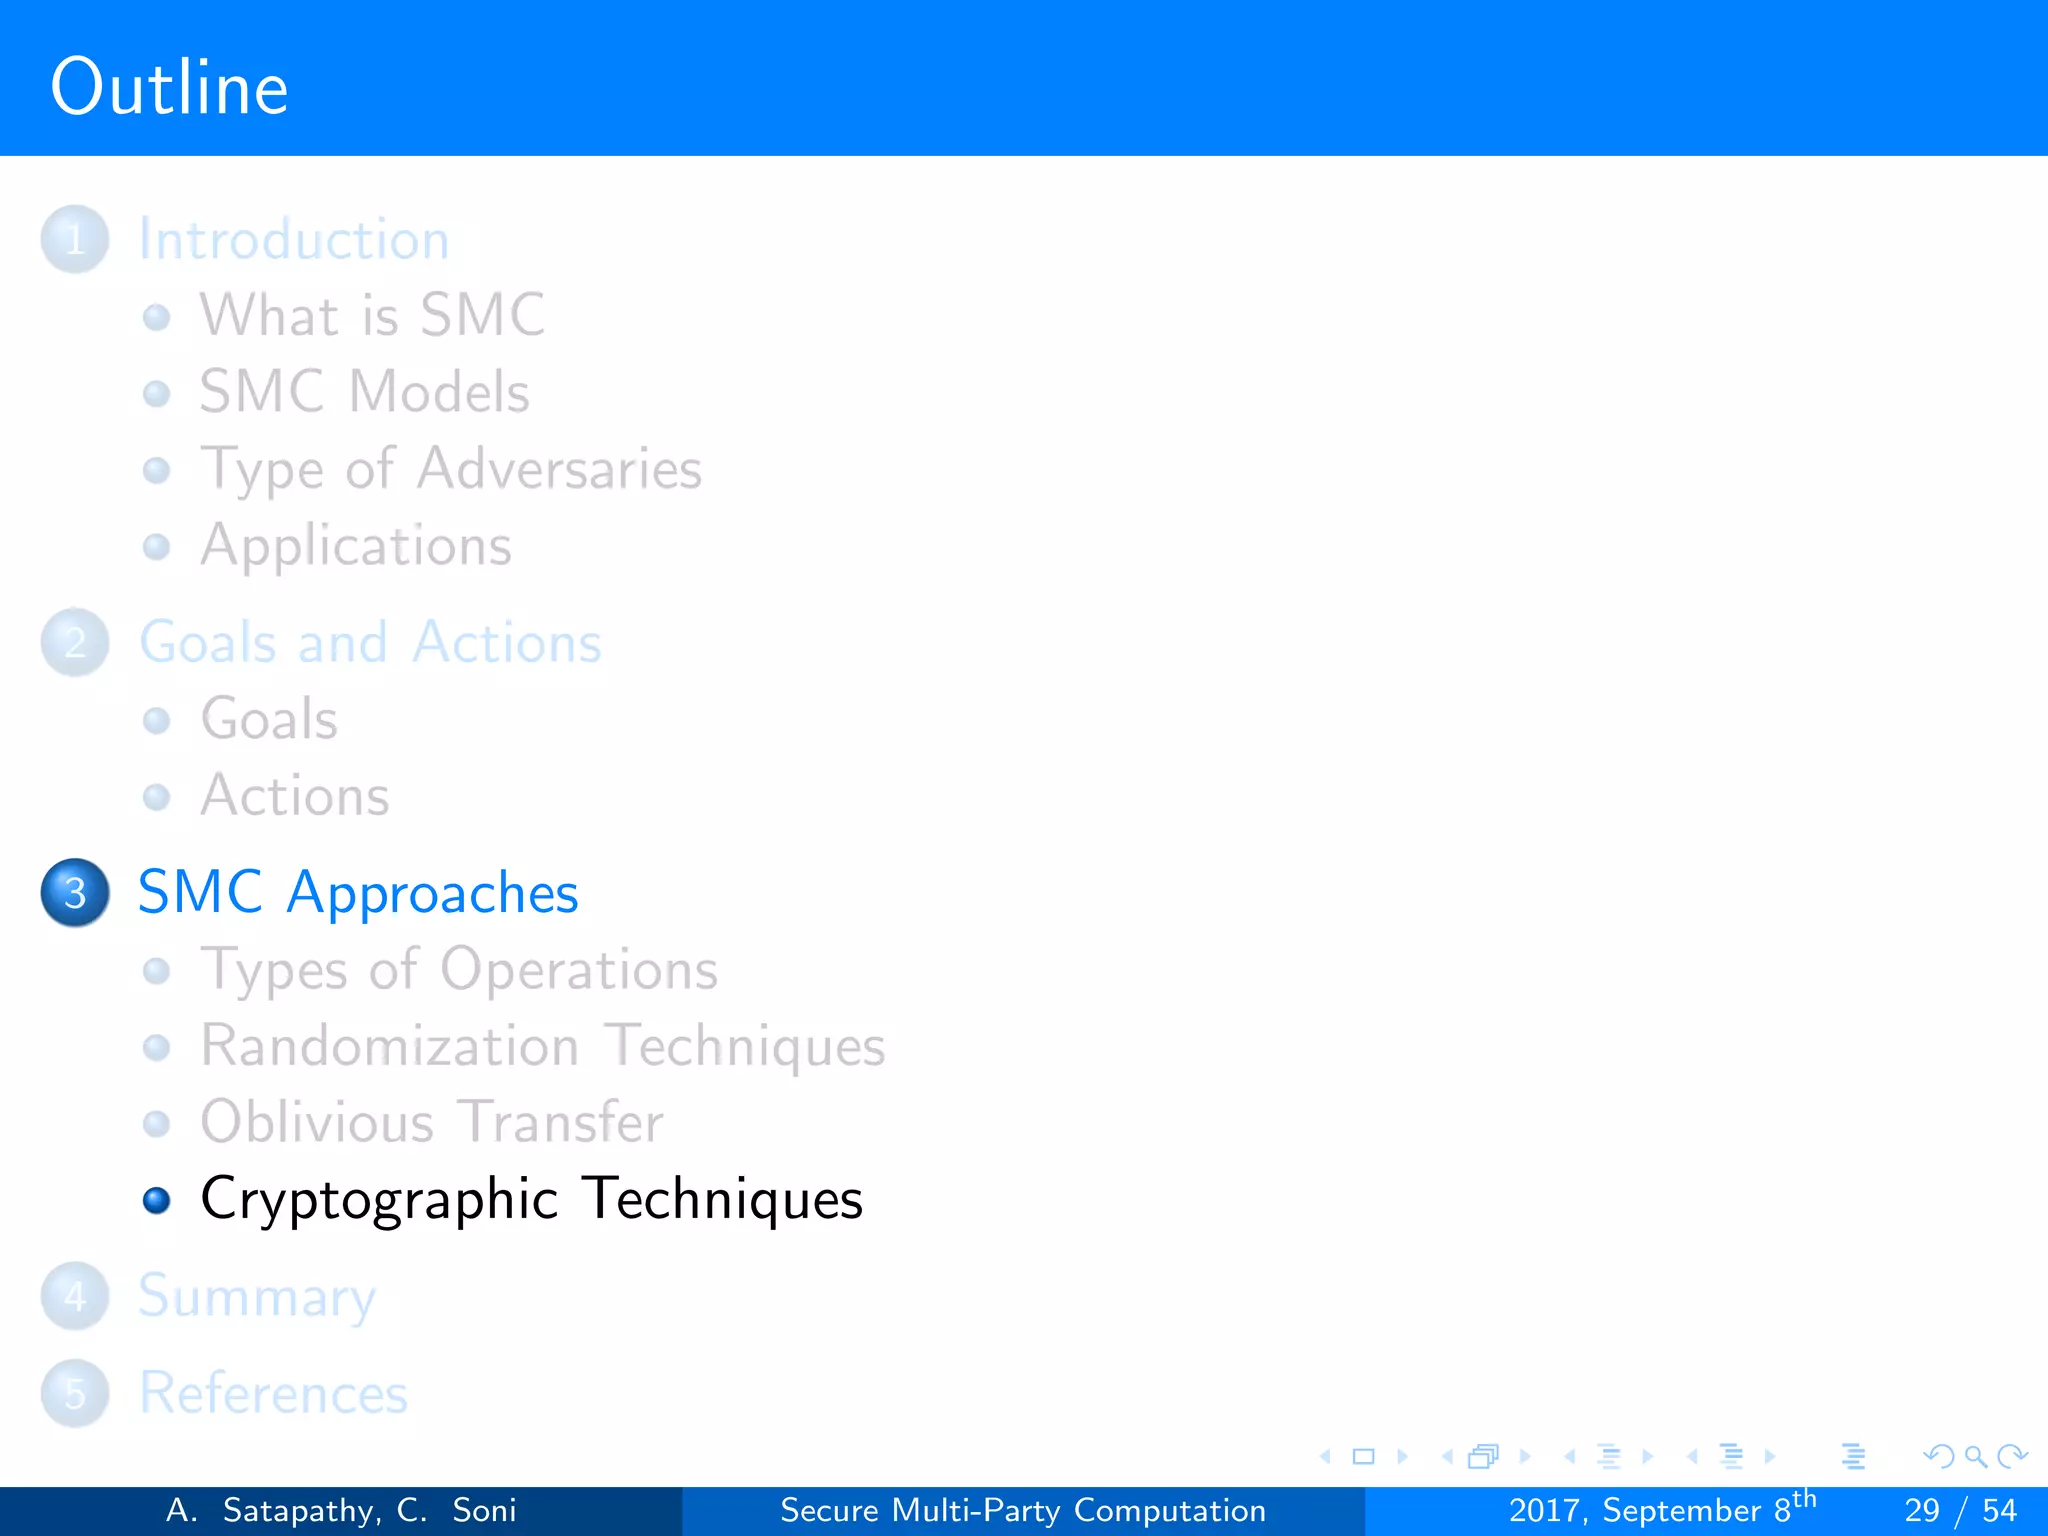Image resolution: width=2048 pixels, height=1536 pixels.
Task: Click the stacked frames navigation icon
Action: 1483,1457
